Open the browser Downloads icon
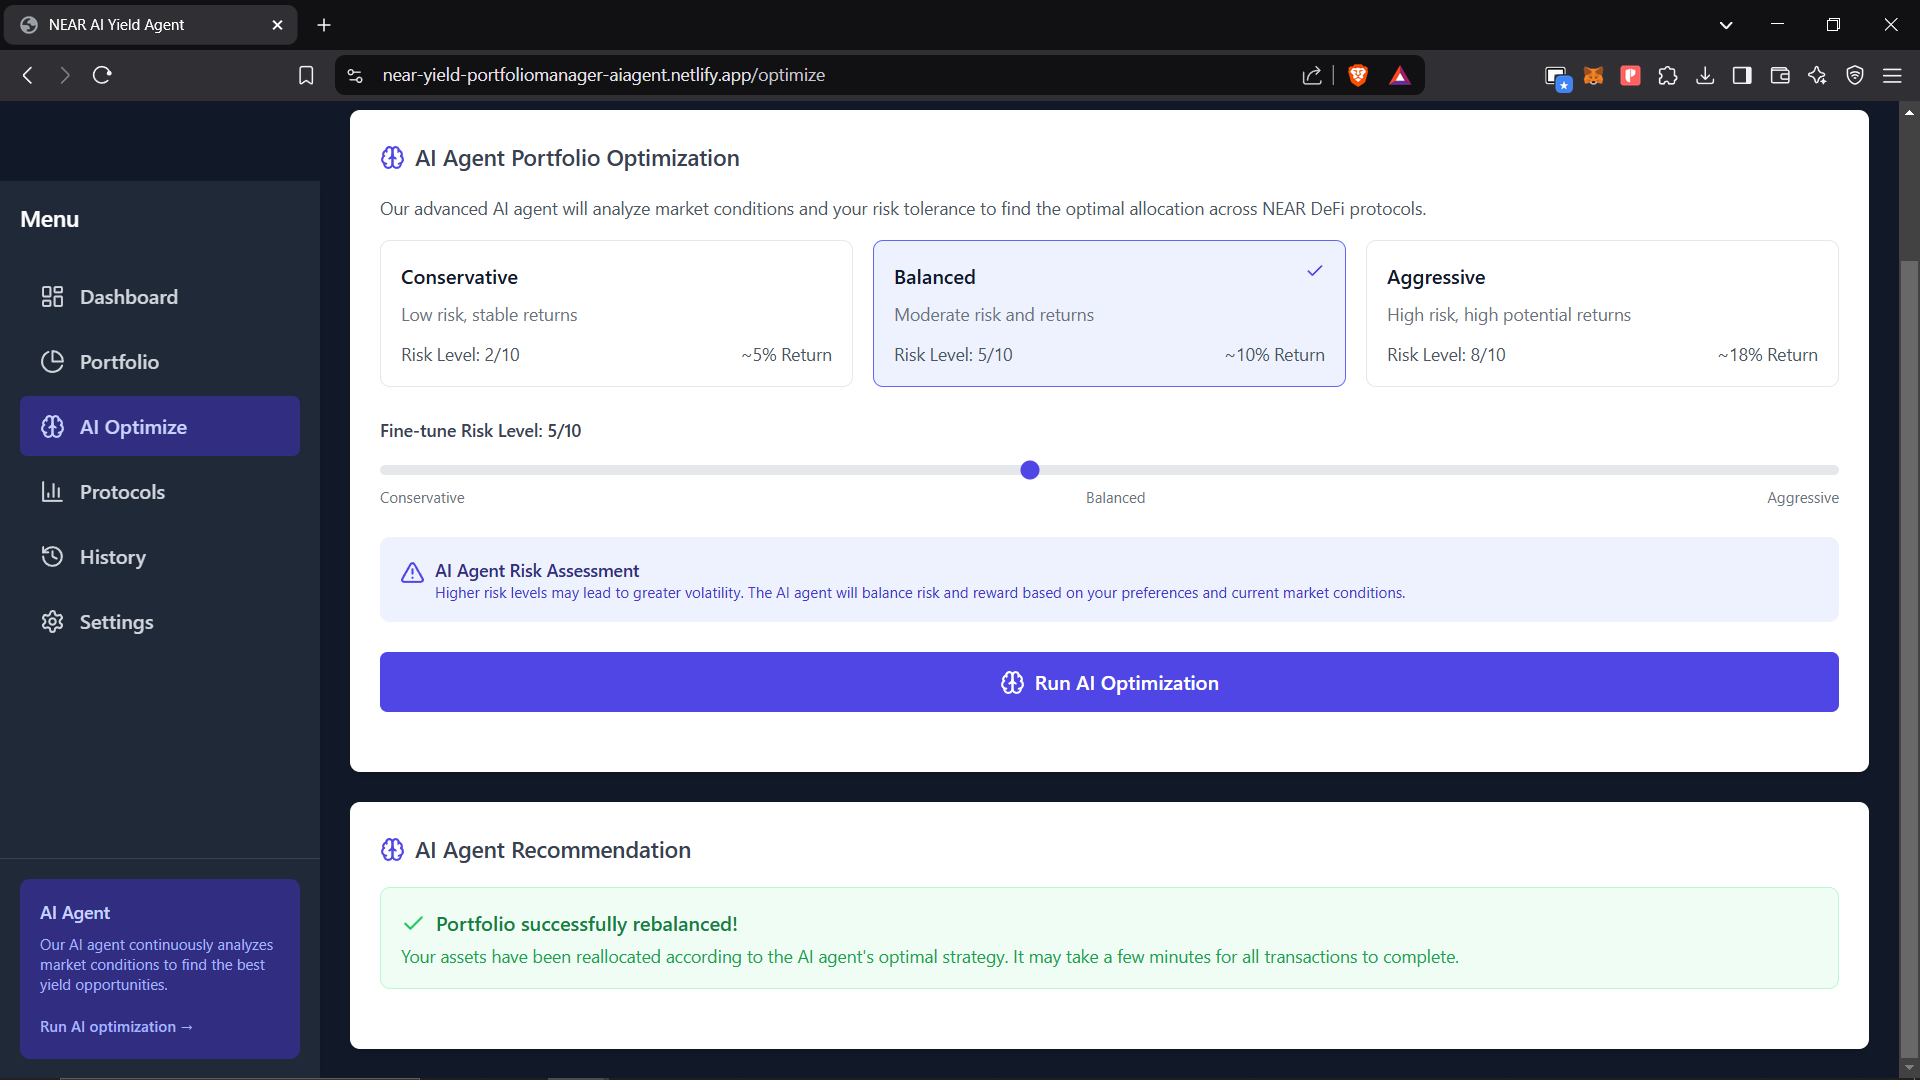The image size is (1920, 1080). [x=1705, y=75]
